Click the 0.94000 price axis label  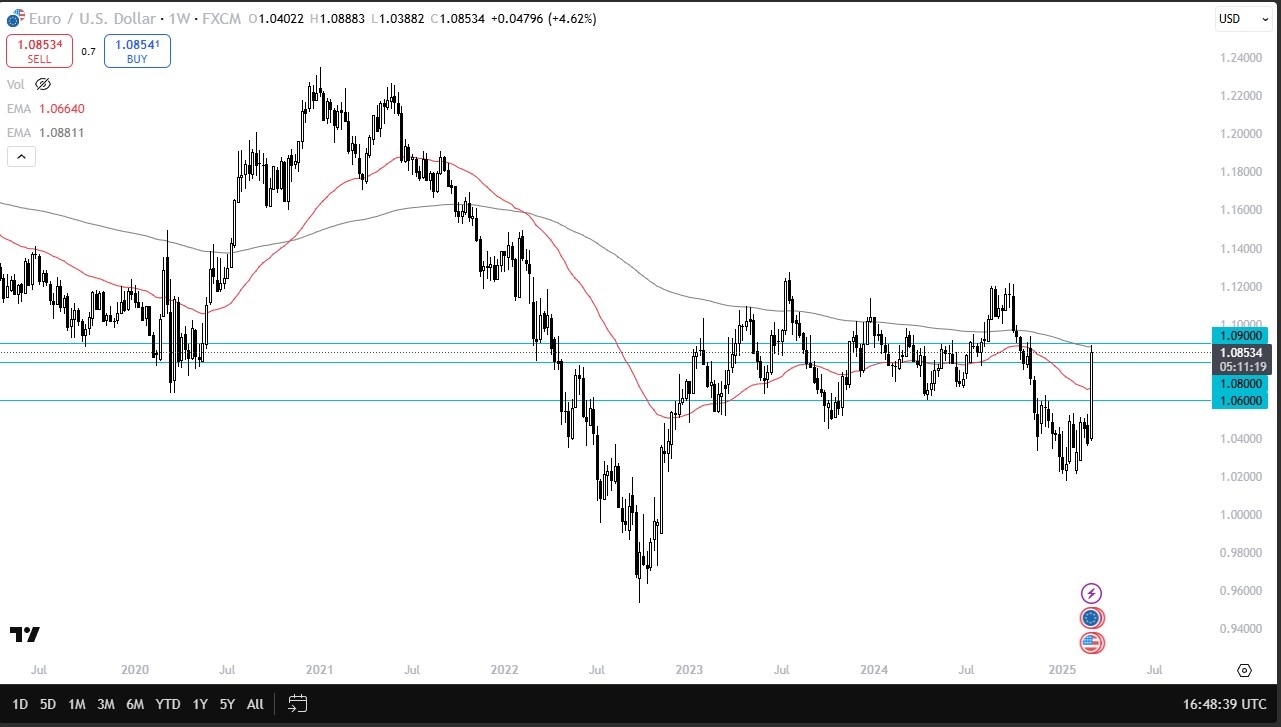[x=1241, y=628]
